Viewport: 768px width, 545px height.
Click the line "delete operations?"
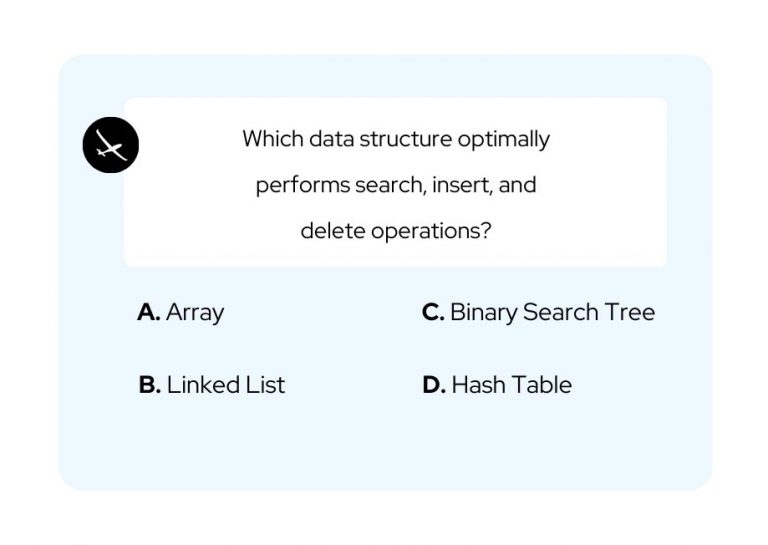coord(396,231)
